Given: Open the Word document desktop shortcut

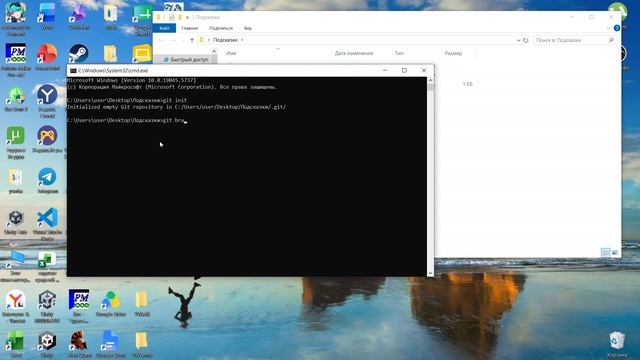Looking at the screenshot, I should [x=47, y=13].
